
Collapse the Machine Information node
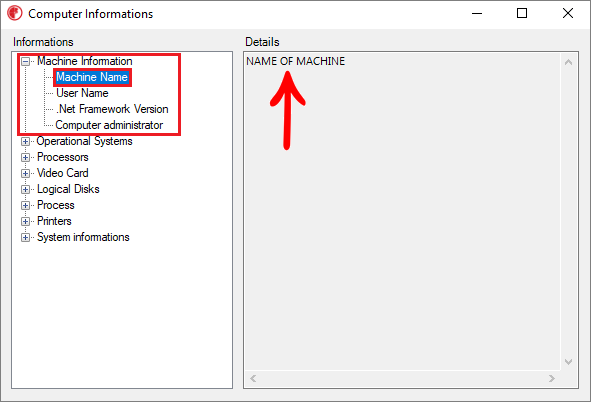click(25, 61)
